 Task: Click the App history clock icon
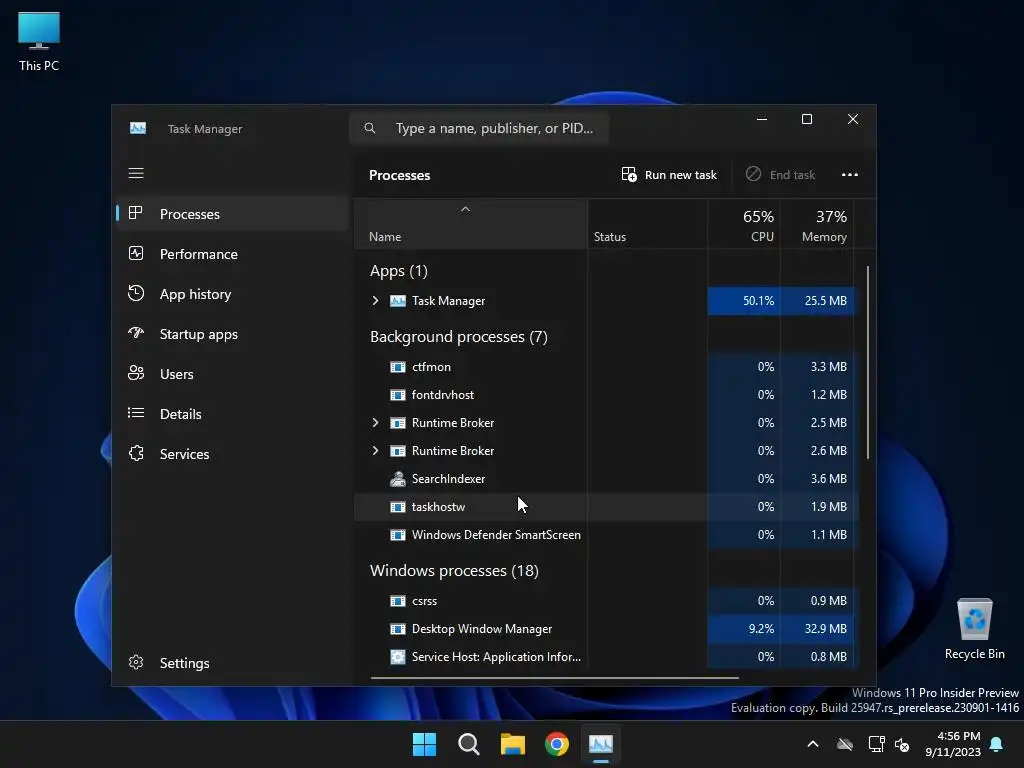[136, 293]
